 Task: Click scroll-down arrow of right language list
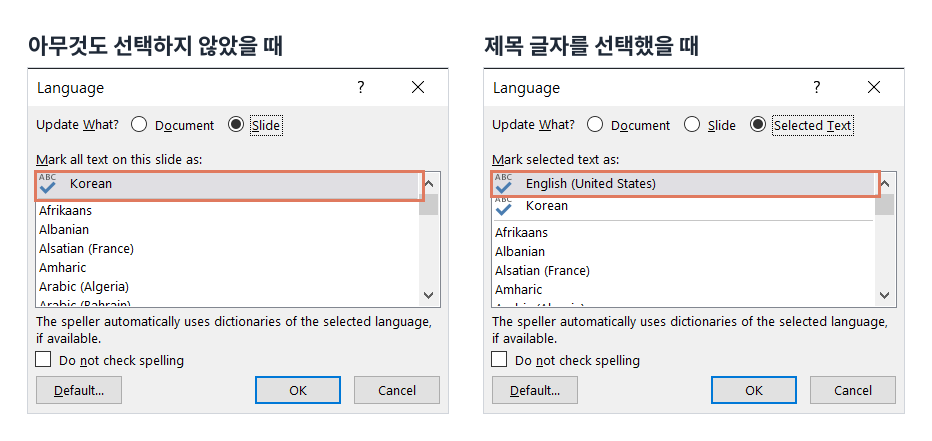tap(885, 295)
